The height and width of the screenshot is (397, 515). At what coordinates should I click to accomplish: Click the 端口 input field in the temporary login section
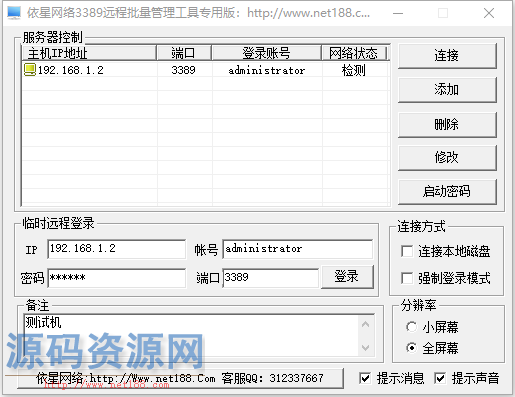(x=271, y=278)
